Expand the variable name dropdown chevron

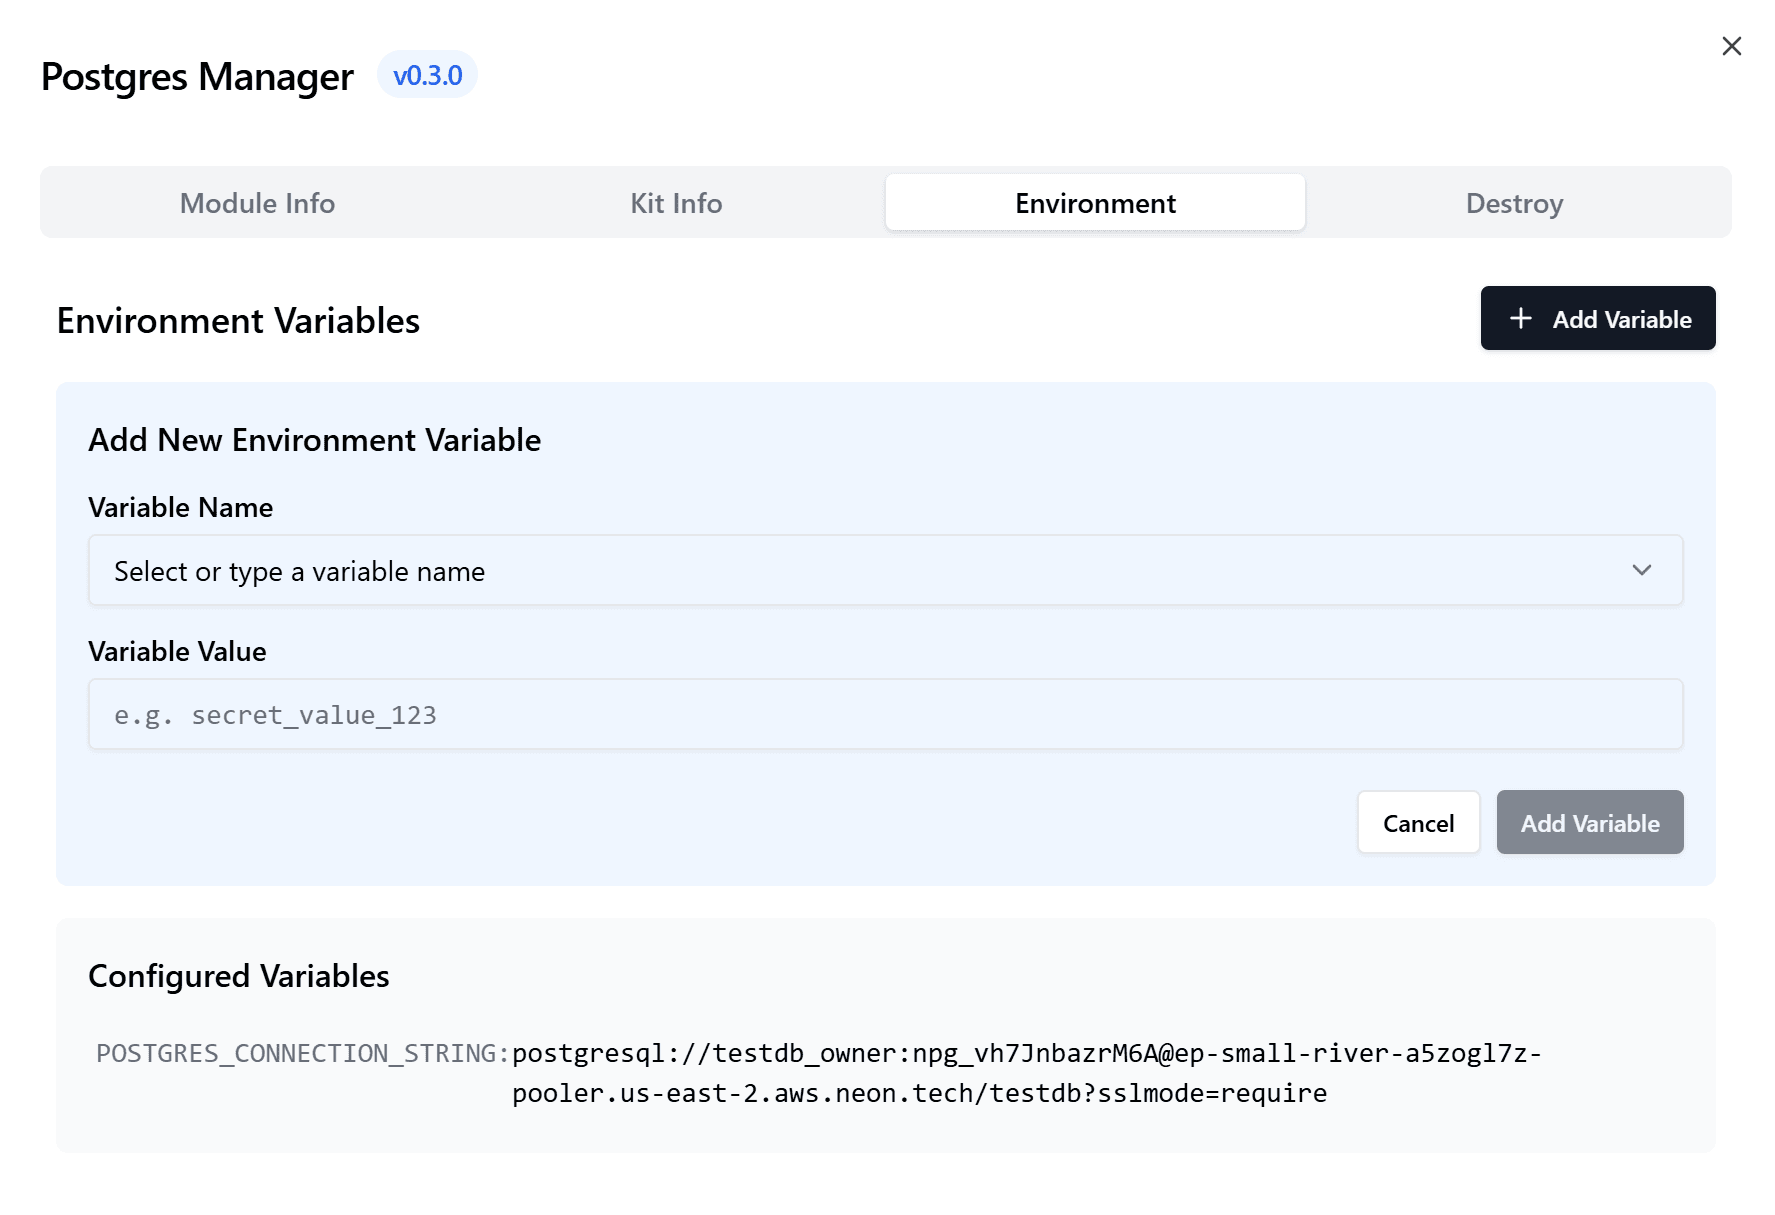click(1641, 570)
